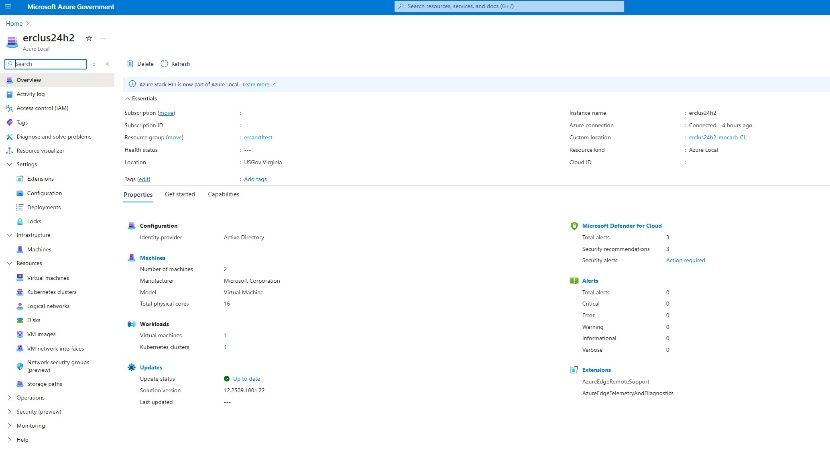830x467 pixels.
Task: Click the Microsoft Azure Government title
Action: 71,7
